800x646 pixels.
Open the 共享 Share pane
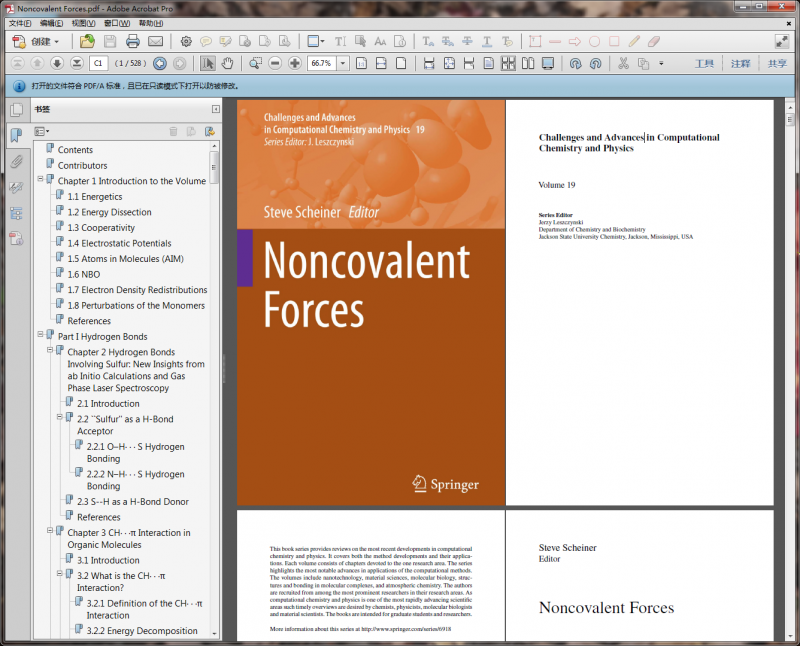point(777,63)
